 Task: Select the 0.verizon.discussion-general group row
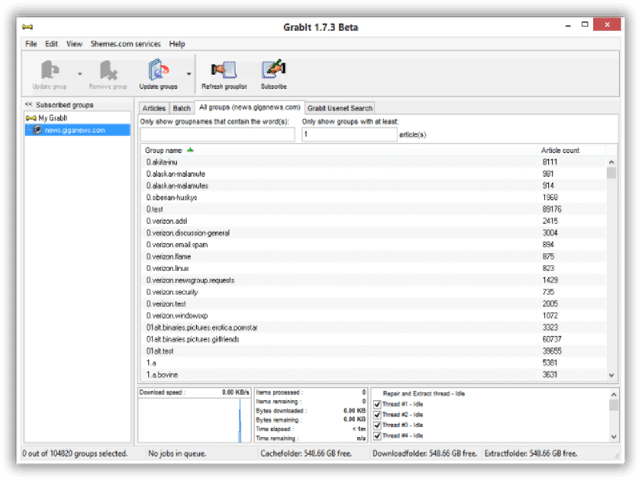click(x=373, y=233)
